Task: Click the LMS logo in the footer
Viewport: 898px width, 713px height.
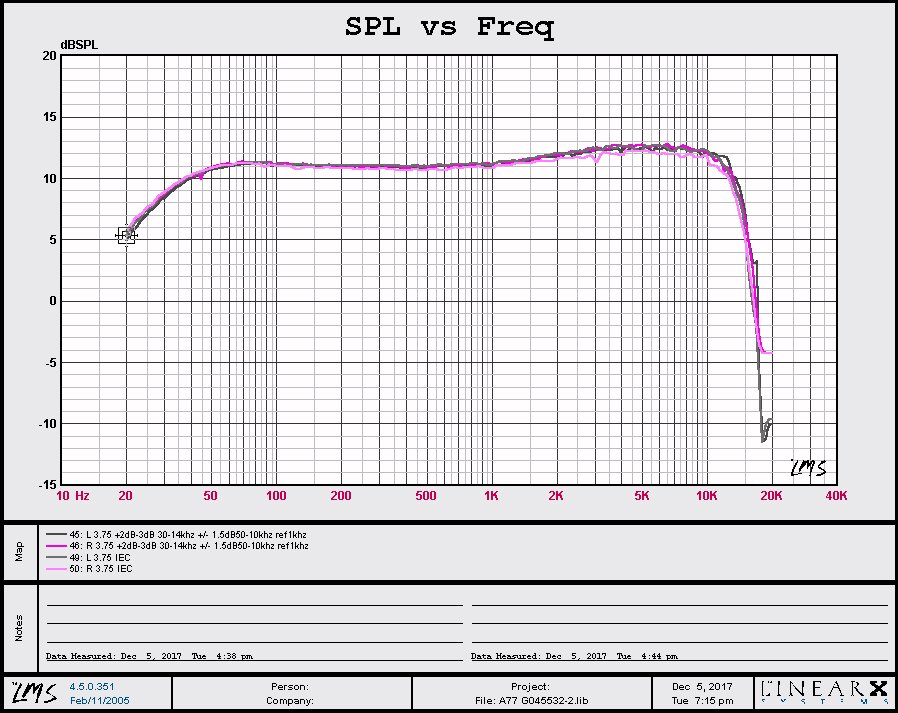Action: pos(27,692)
